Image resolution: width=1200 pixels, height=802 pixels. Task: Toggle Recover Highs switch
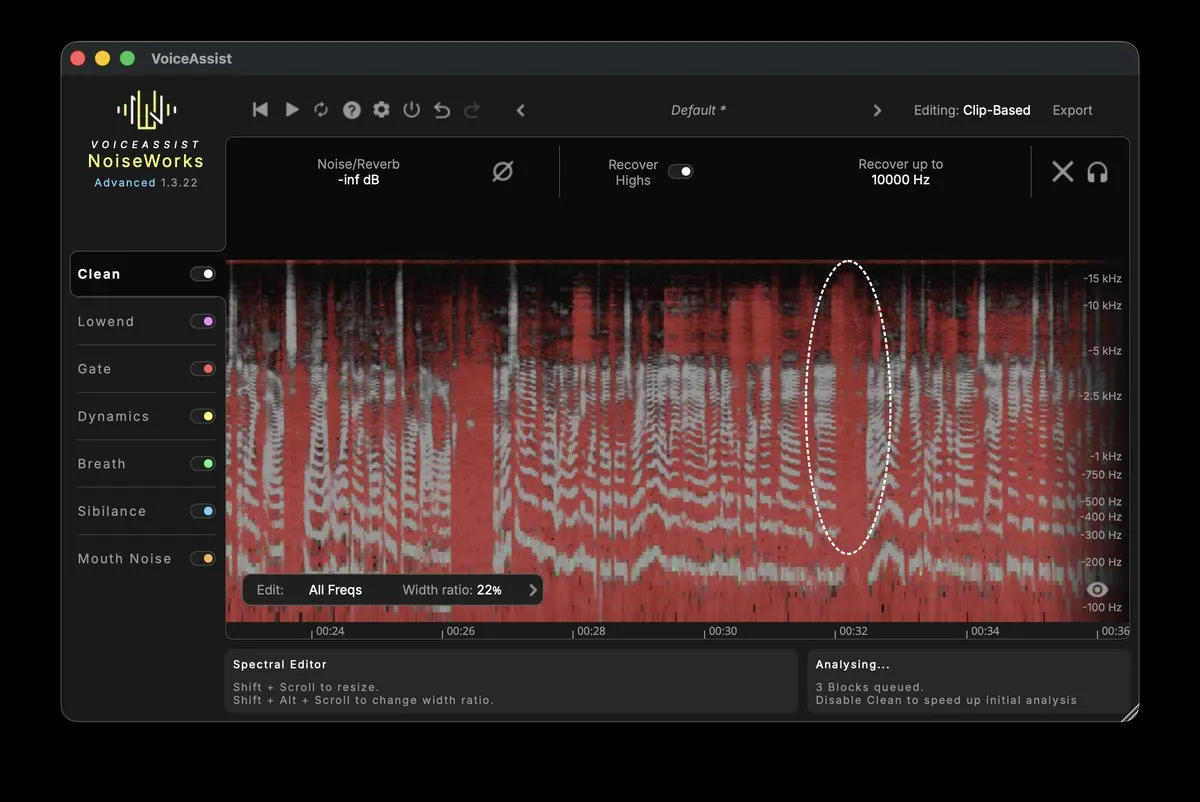tap(680, 171)
